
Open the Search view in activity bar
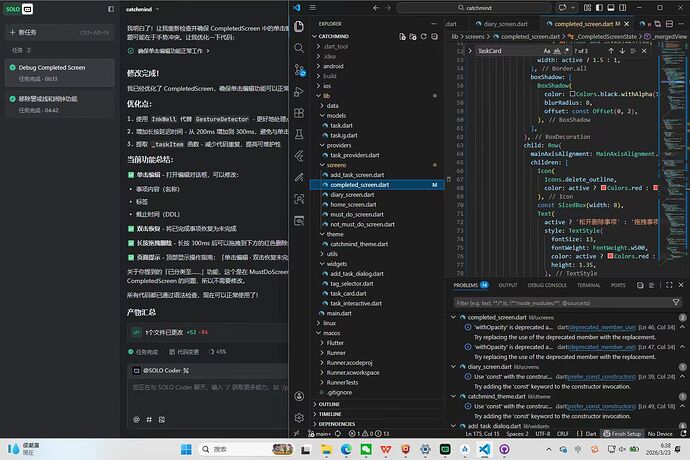pyautogui.click(x=299, y=48)
